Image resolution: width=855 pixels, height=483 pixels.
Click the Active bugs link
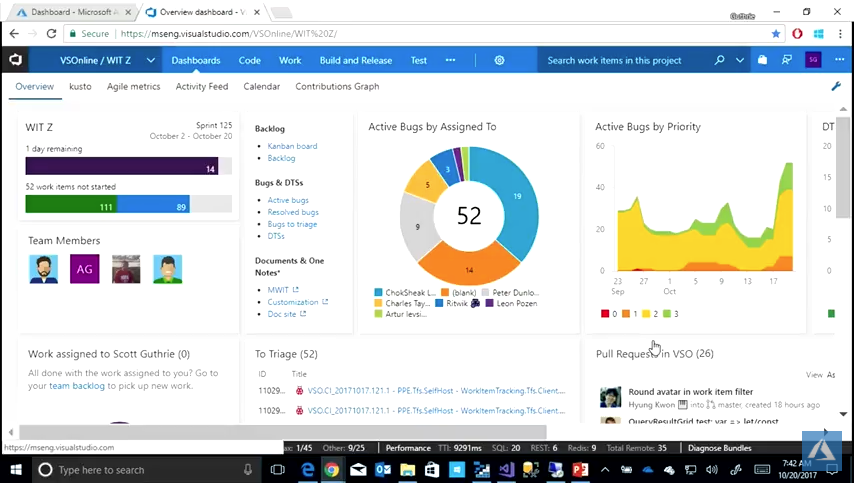click(288, 200)
